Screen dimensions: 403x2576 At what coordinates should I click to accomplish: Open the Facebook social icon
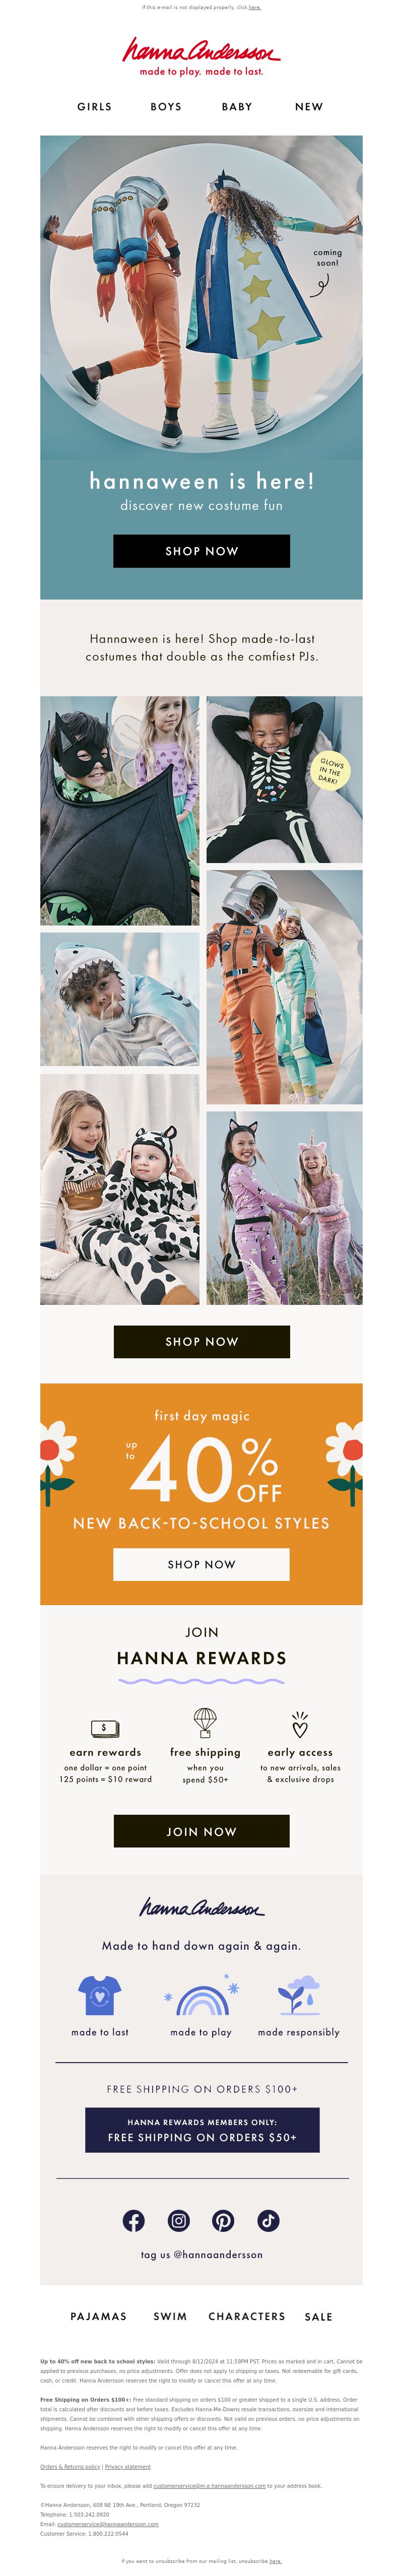tap(134, 2220)
